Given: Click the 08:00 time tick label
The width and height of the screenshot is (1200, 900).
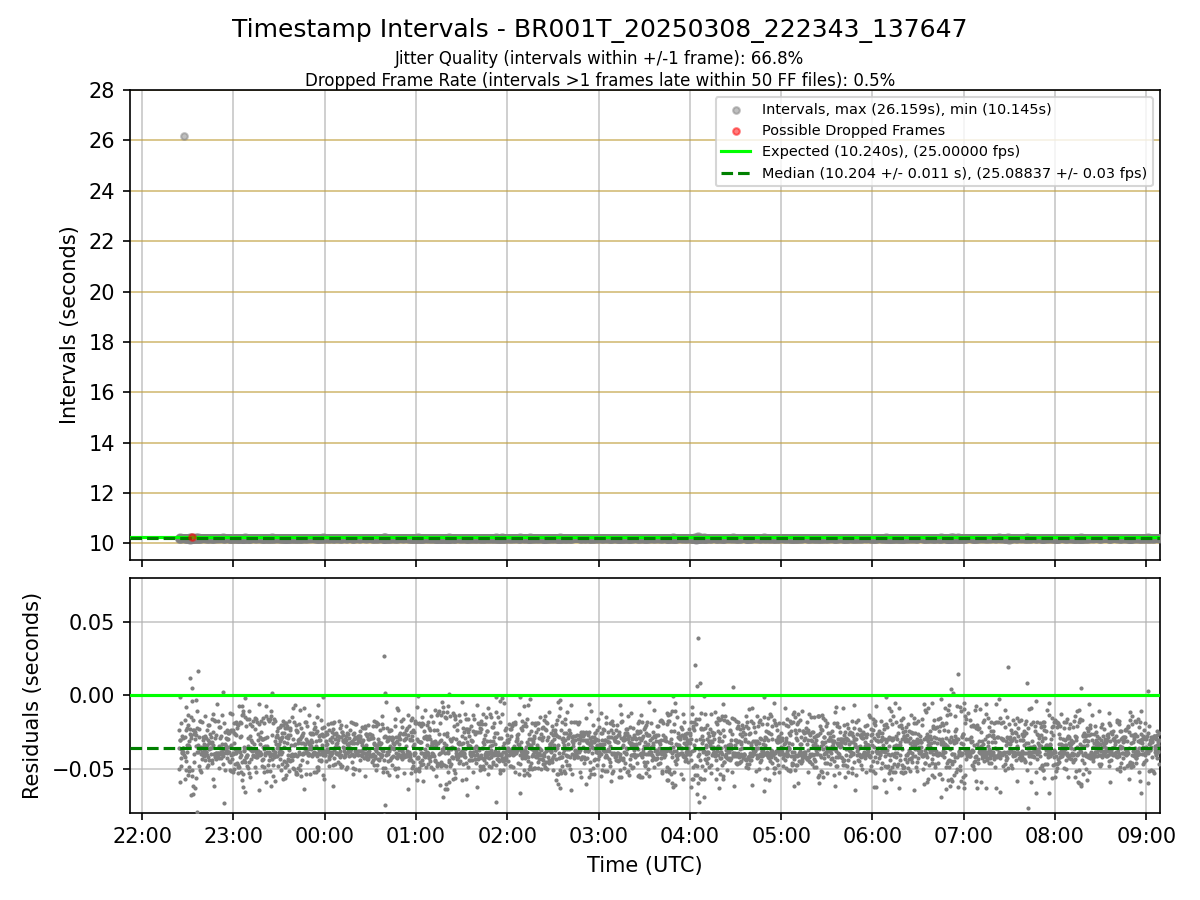Looking at the screenshot, I should tap(1054, 835).
